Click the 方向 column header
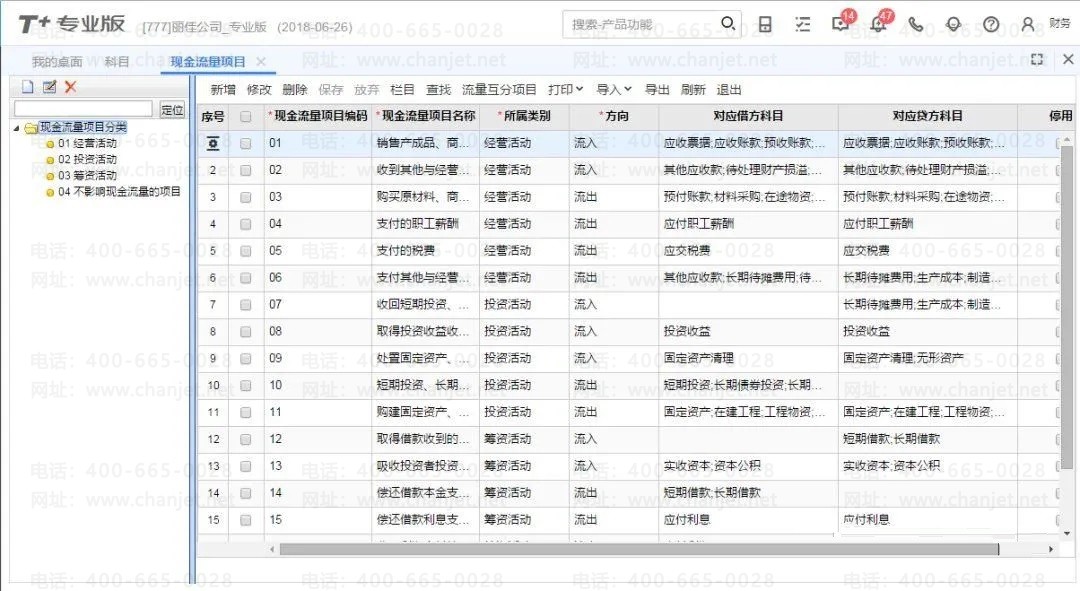The width and height of the screenshot is (1080, 591). (614, 116)
